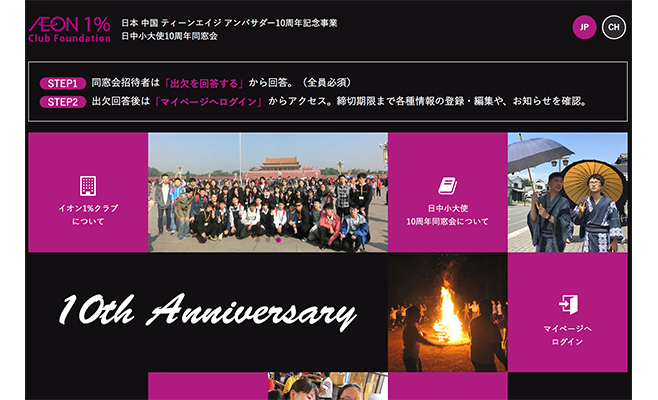This screenshot has width=658, height=400.
Task: Open the campfire night photo
Action: pyautogui.click(x=448, y=312)
